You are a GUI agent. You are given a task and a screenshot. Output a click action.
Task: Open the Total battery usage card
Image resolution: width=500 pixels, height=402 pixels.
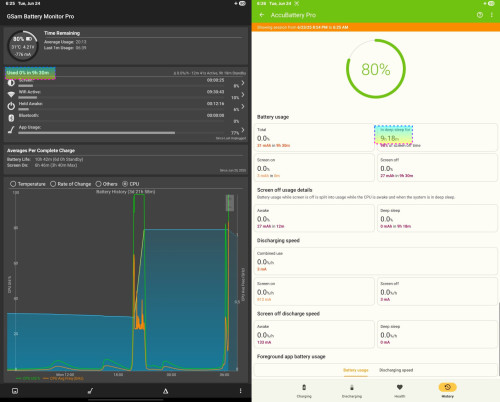click(x=314, y=137)
